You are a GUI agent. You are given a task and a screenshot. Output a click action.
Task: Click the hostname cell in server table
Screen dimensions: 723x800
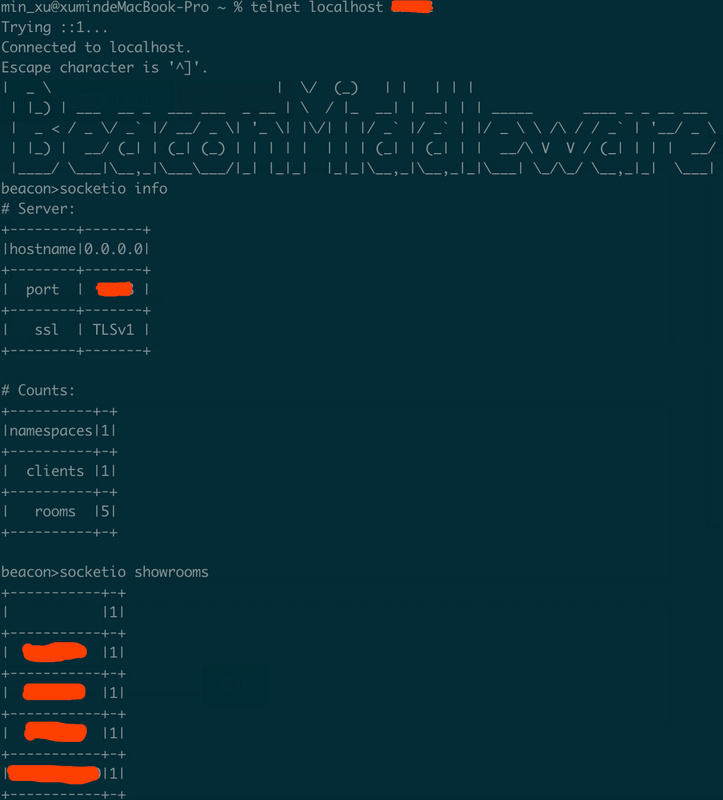pos(42,249)
